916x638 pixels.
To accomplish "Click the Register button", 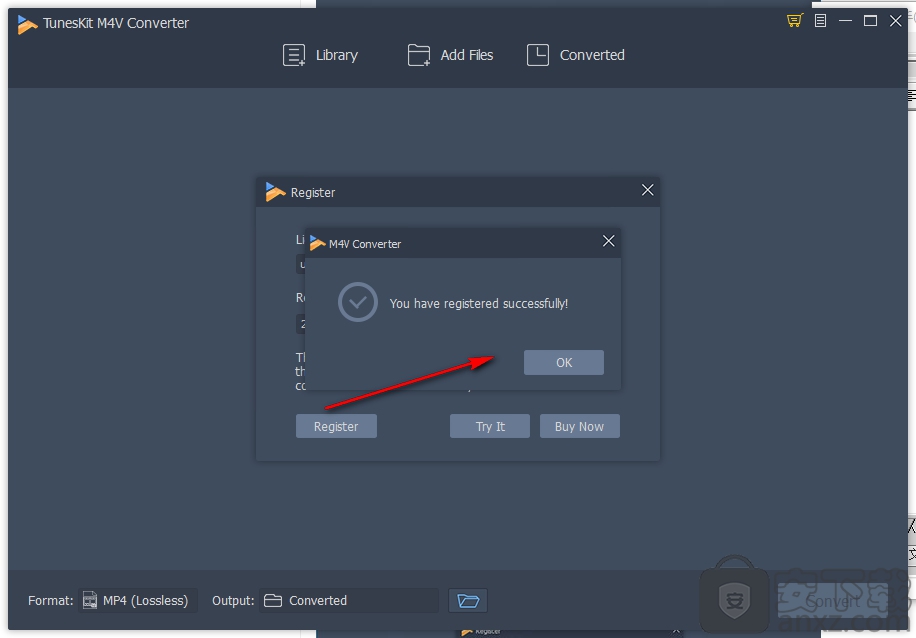I will pos(336,427).
